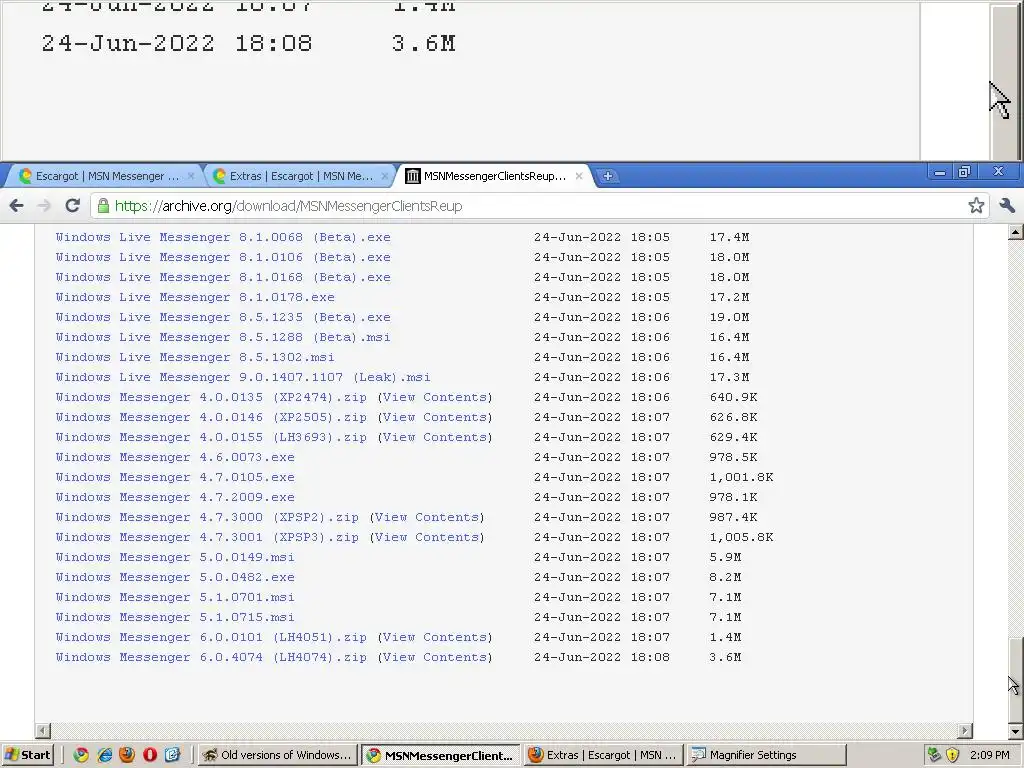
Task: Download Windows Messenger 4.7.0105.exe
Action: (x=175, y=477)
